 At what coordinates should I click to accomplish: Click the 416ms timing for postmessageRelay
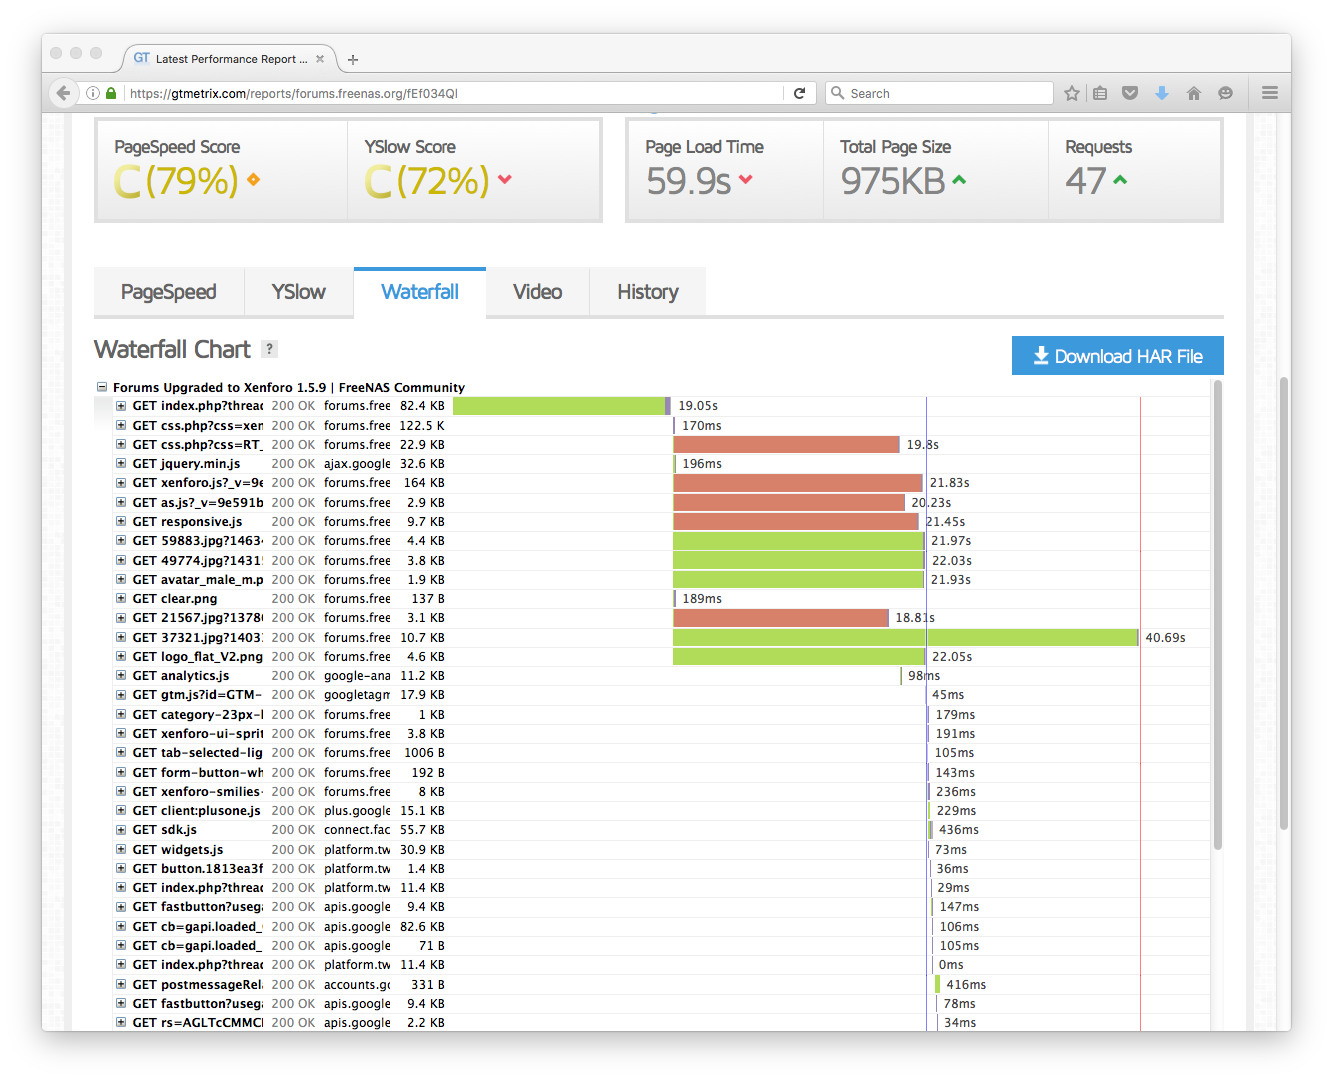pyautogui.click(x=966, y=985)
